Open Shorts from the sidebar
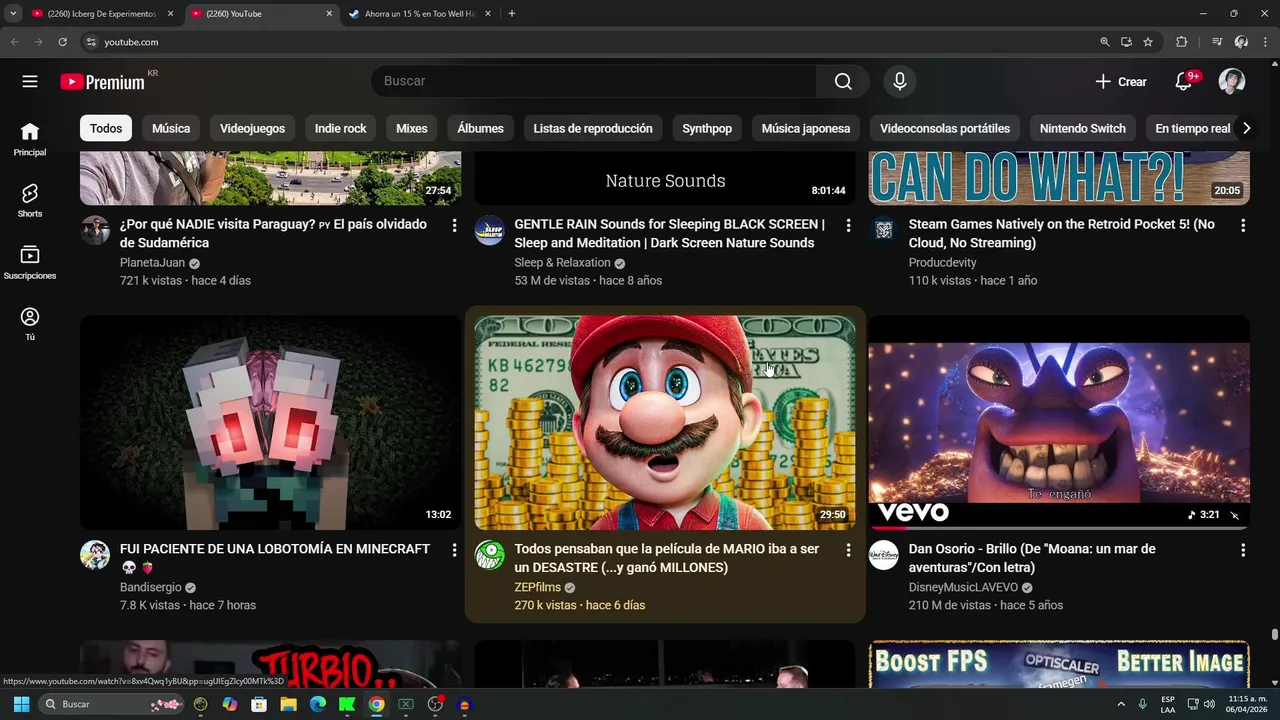Screen dimensions: 1280x720 pos(30,201)
